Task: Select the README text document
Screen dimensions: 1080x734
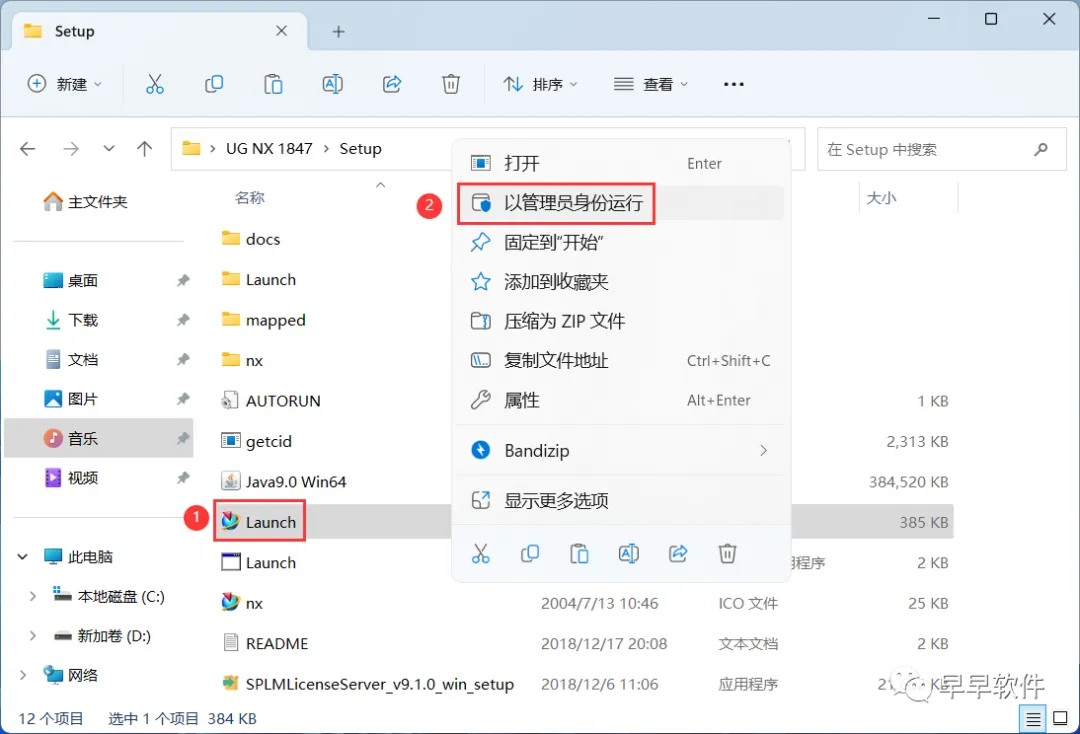Action: point(264,644)
